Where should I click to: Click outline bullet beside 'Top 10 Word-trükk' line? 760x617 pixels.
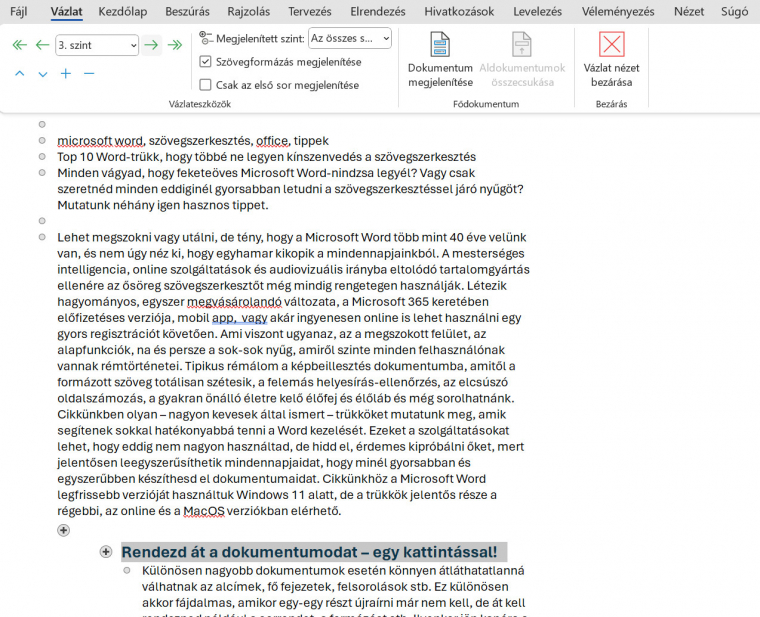[x=42, y=157]
